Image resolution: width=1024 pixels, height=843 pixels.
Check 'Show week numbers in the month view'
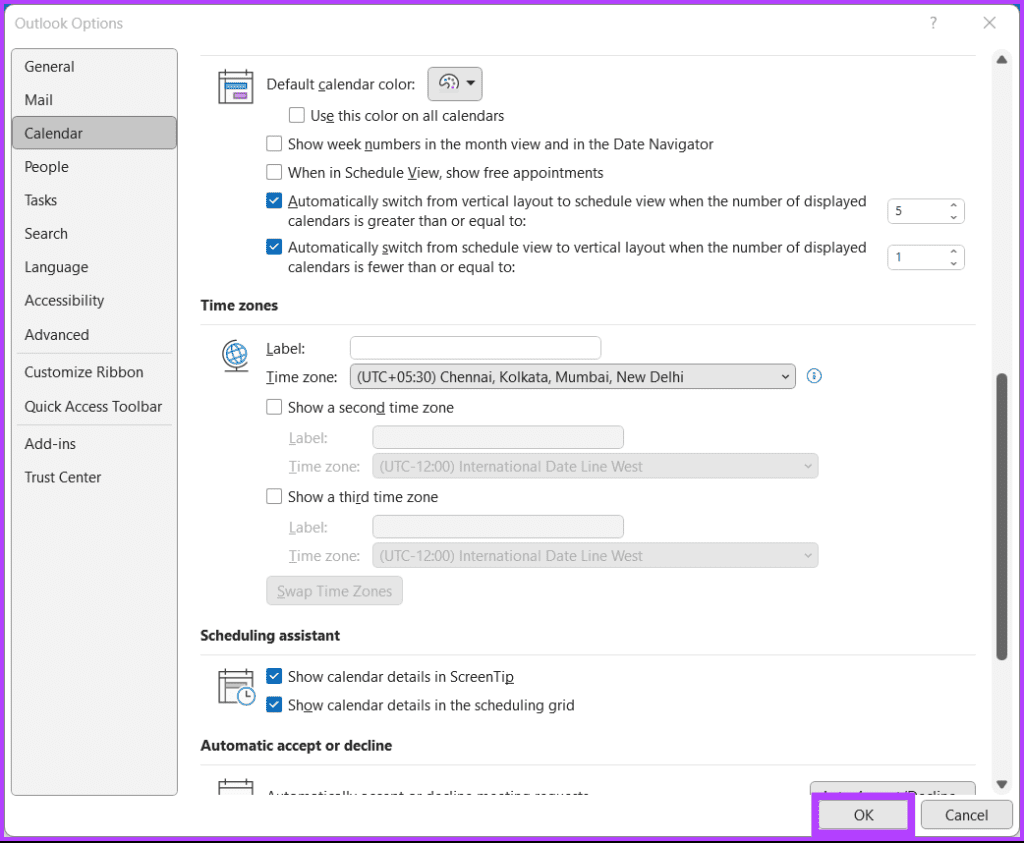pos(274,144)
